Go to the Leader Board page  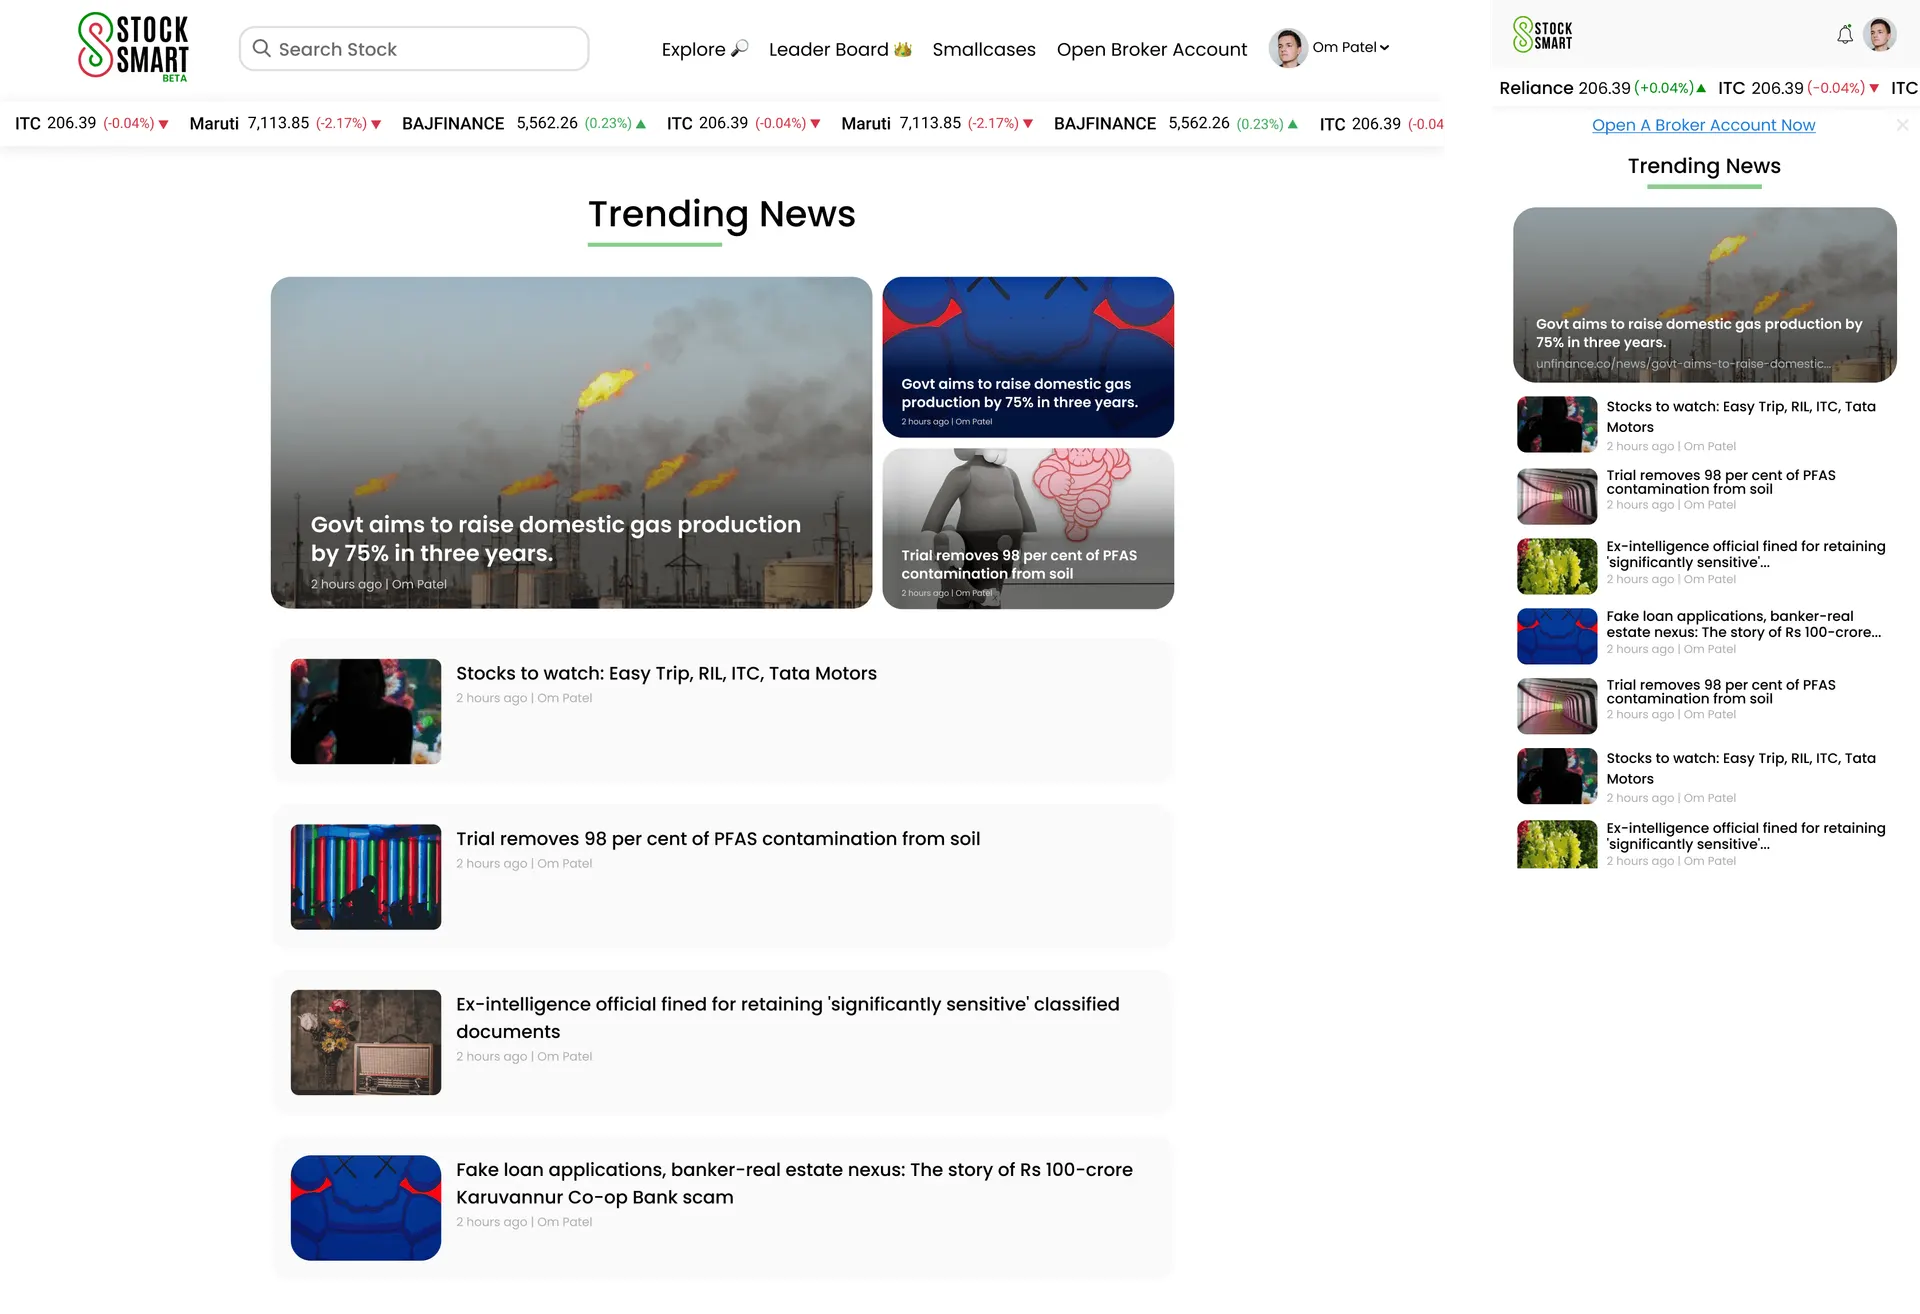(x=840, y=49)
